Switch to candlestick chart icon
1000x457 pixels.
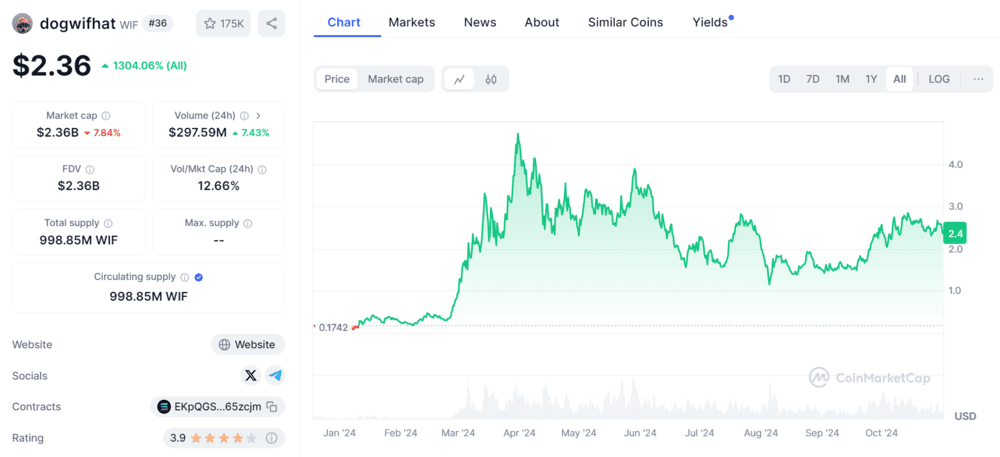(x=491, y=79)
